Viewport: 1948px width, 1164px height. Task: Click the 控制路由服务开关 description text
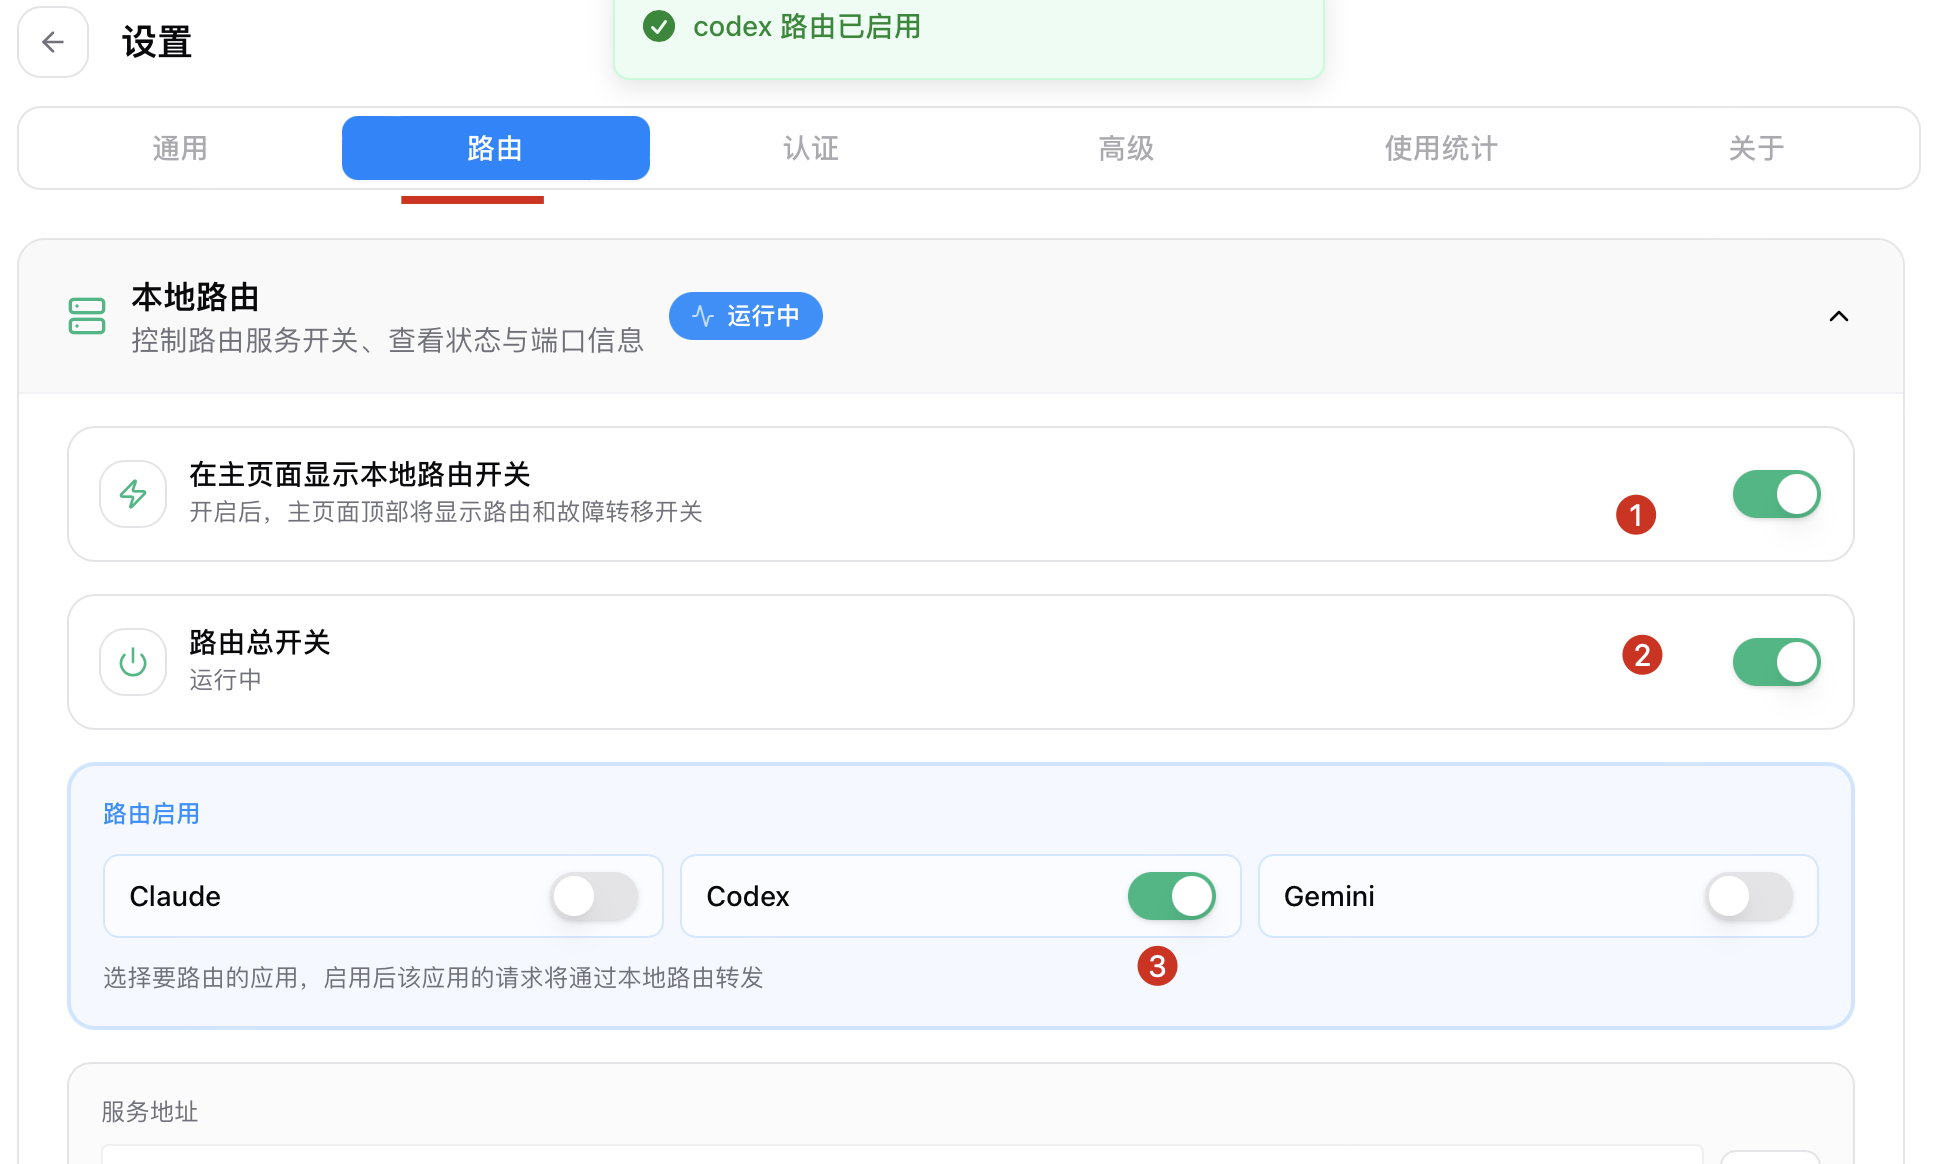388,340
